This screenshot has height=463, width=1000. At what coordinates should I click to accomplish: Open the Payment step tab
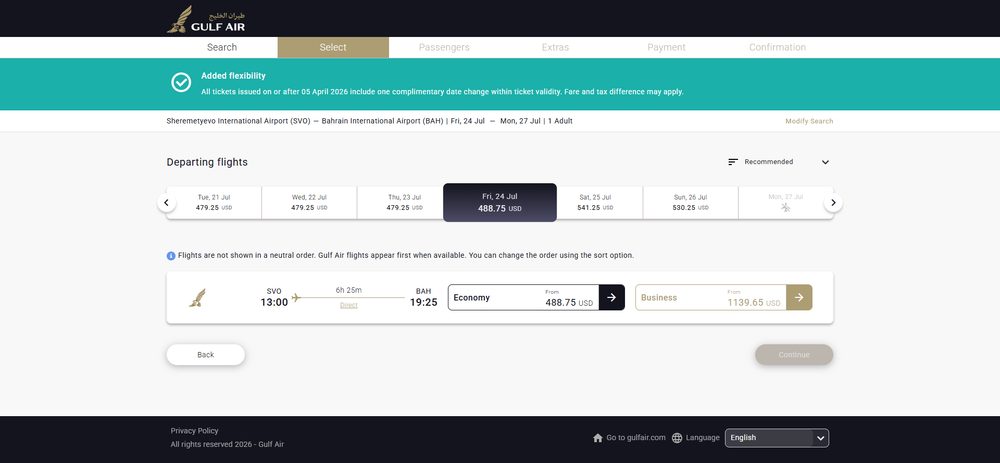pos(666,47)
